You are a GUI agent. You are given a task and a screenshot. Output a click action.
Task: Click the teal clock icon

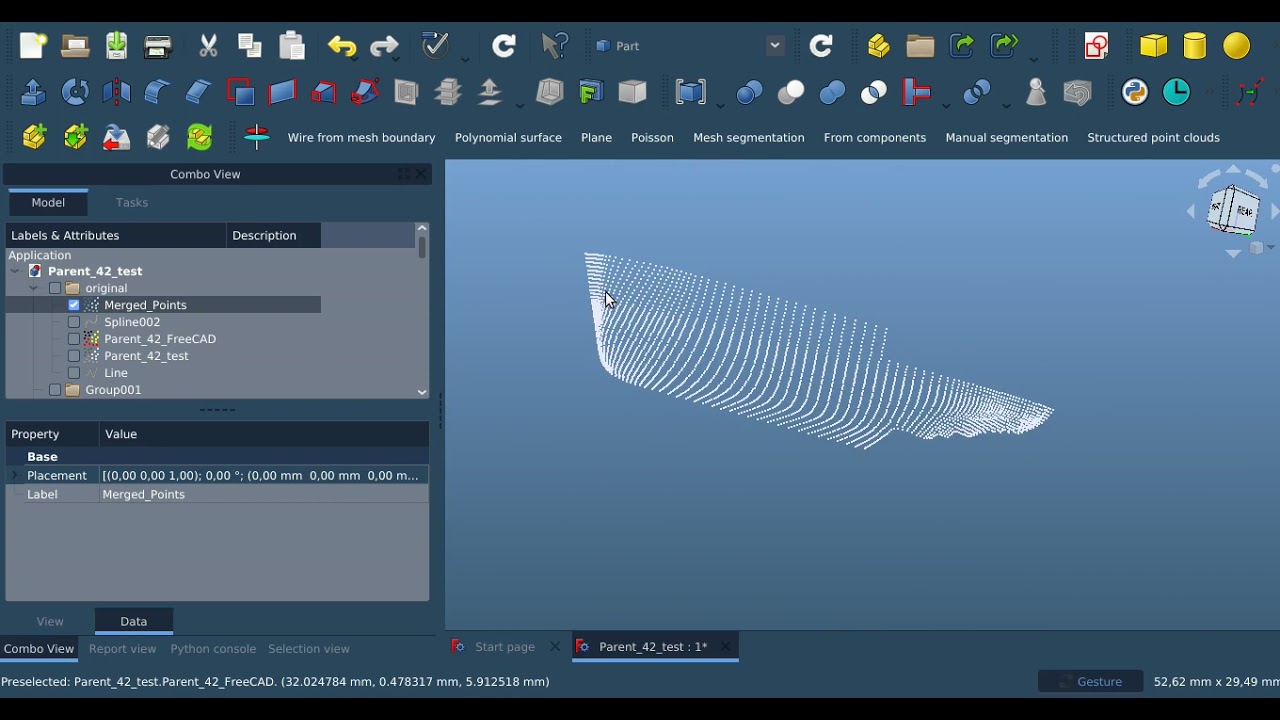pyautogui.click(x=1177, y=92)
